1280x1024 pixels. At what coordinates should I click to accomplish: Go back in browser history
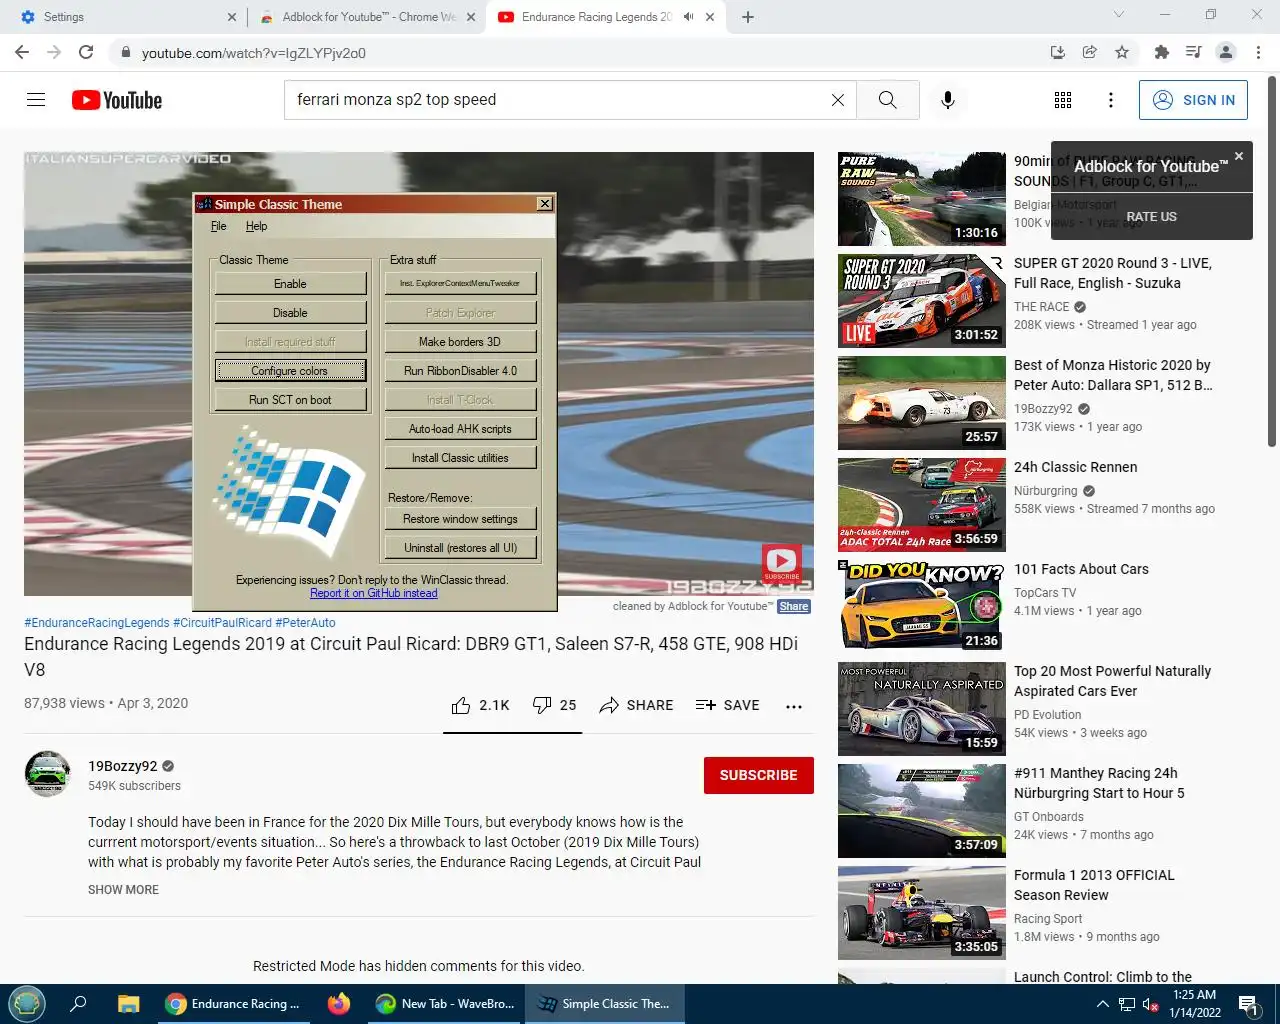(22, 52)
